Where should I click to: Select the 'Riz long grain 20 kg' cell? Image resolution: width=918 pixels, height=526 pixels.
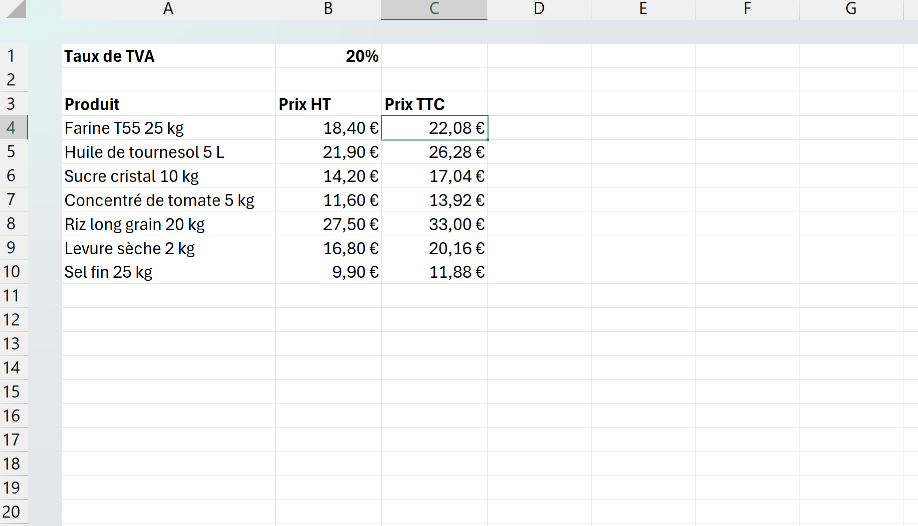(169, 224)
